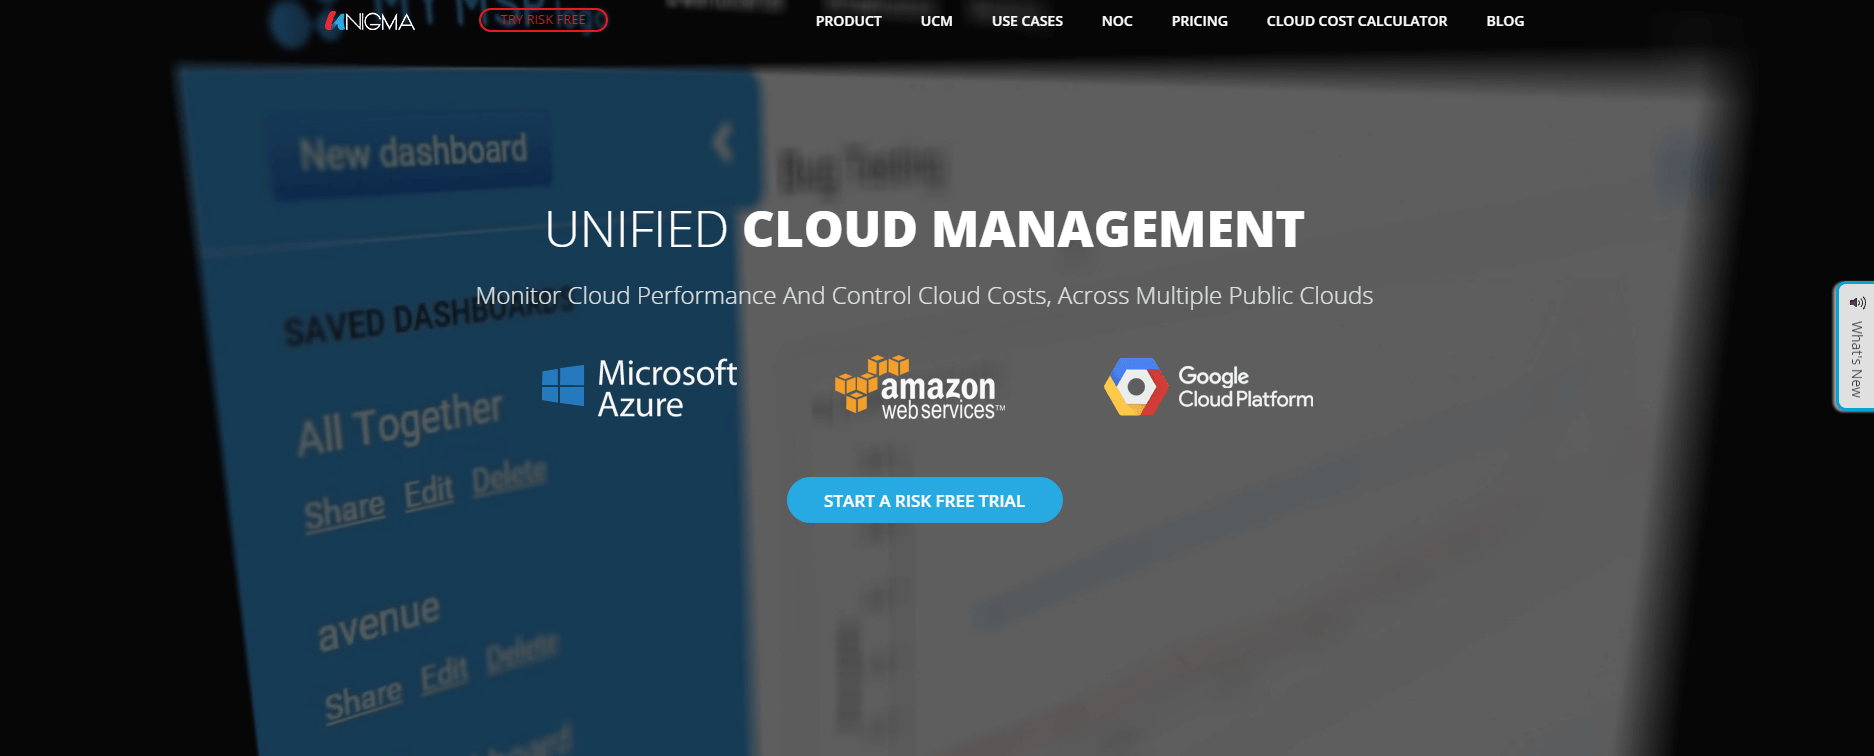This screenshot has height=756, width=1874.
Task: Click the speaker icon on What's New tab
Action: [x=1857, y=302]
